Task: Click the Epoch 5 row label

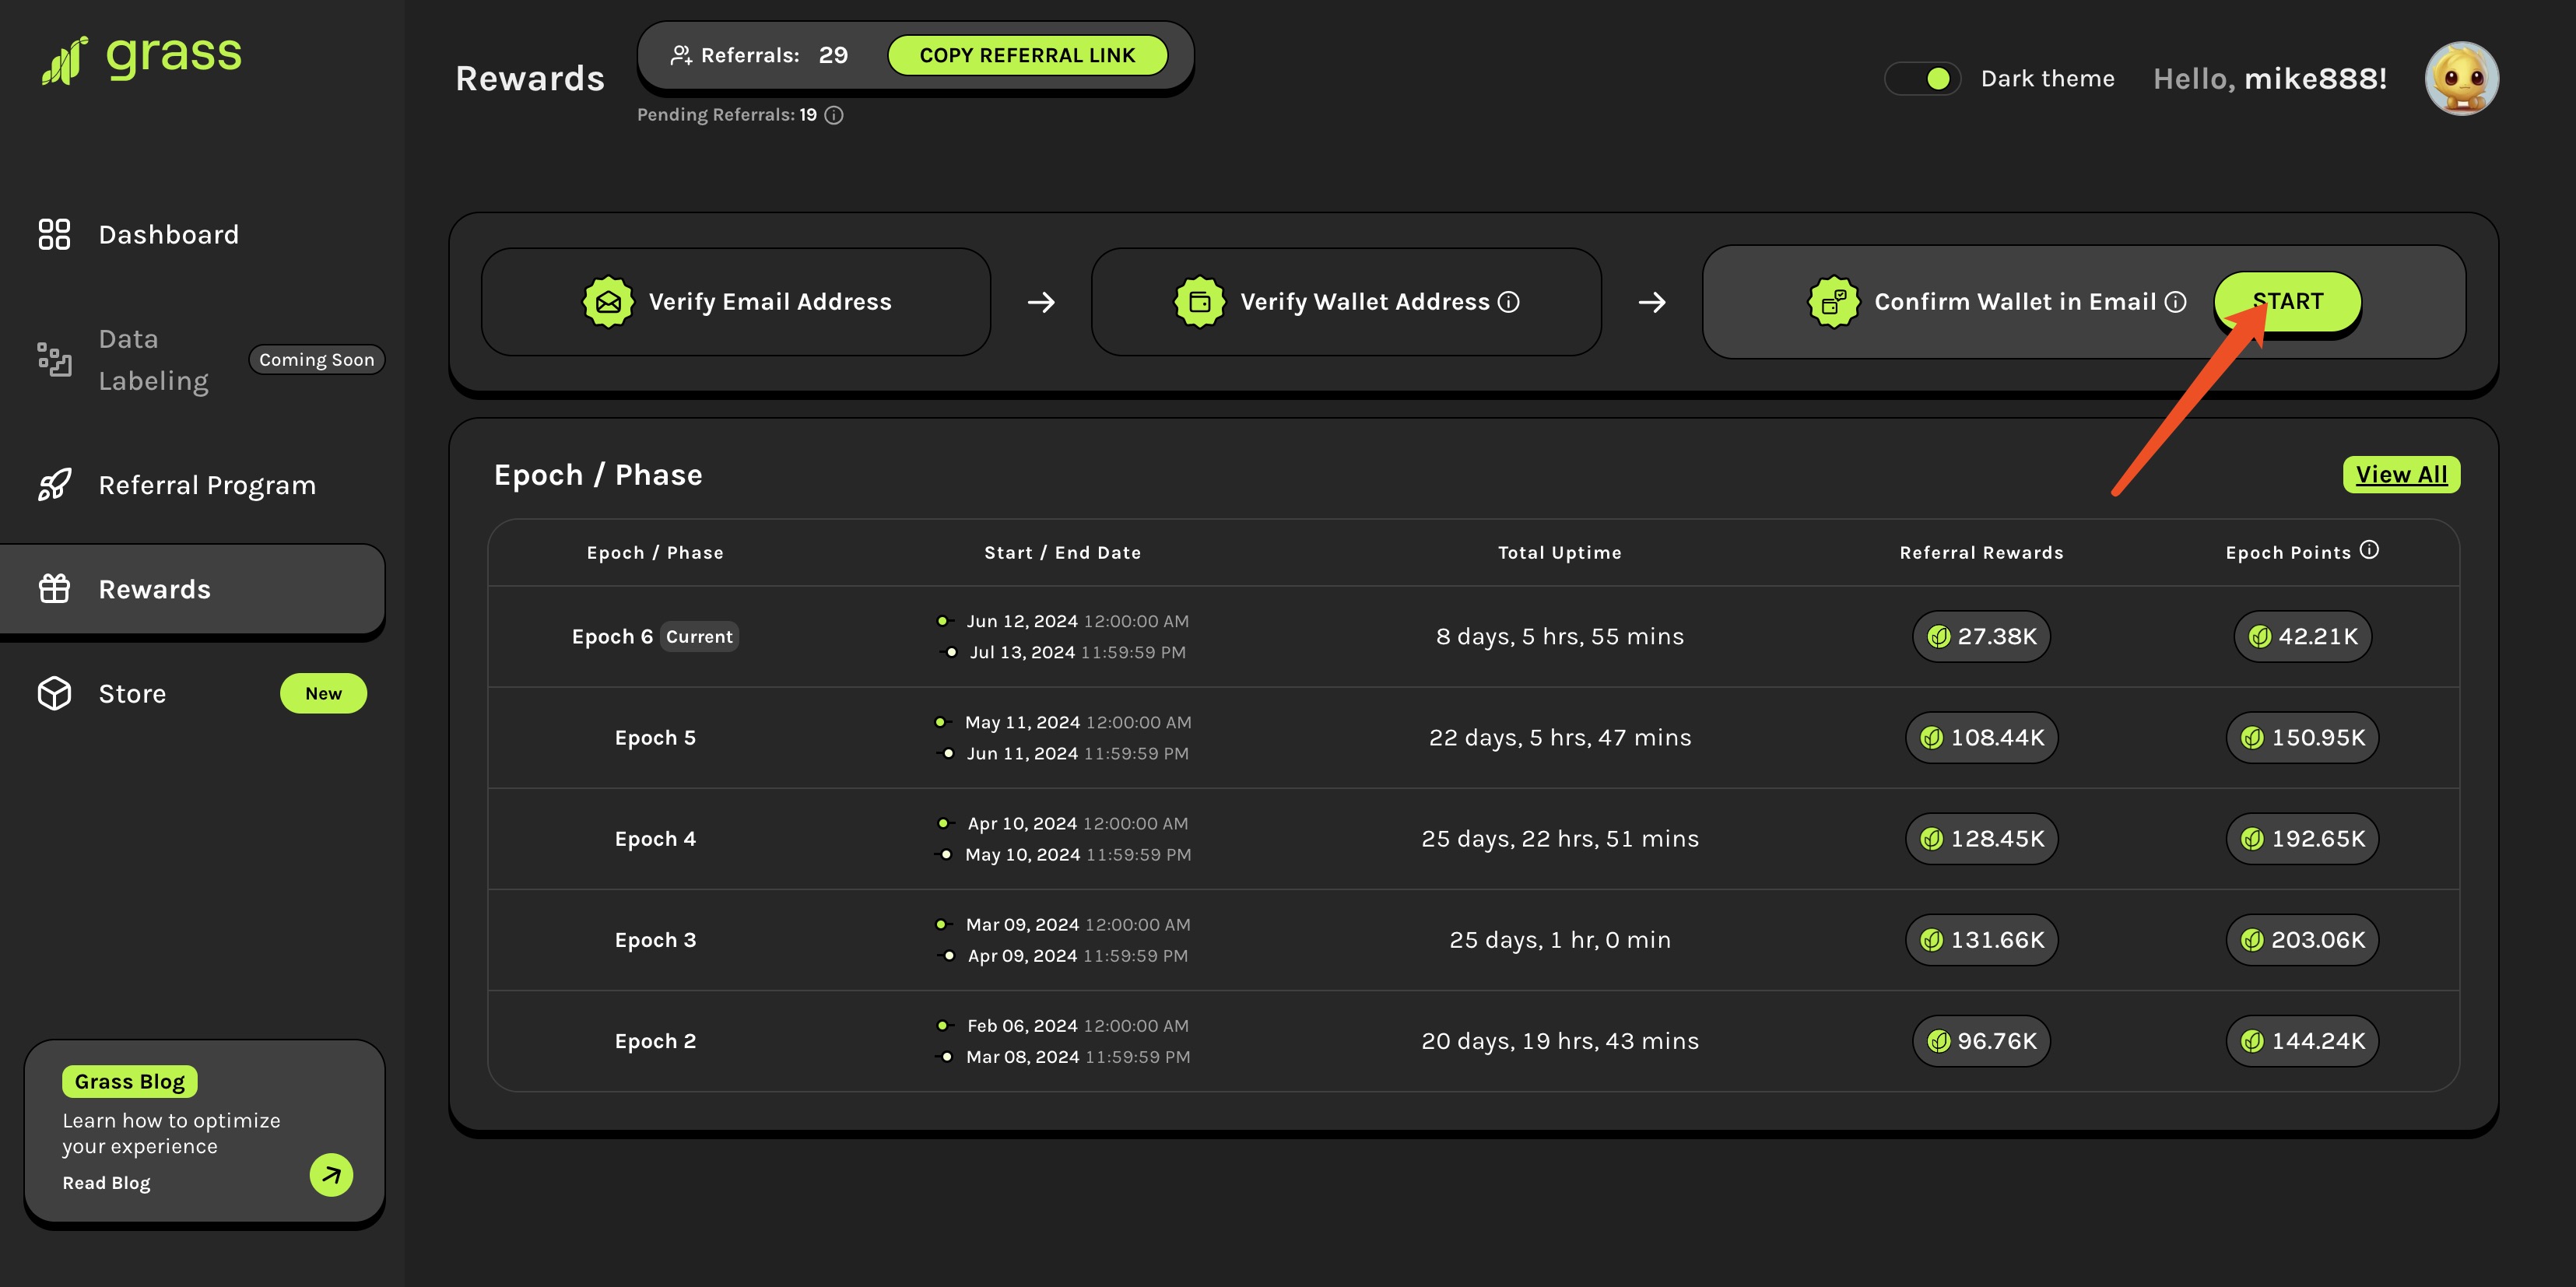Action: [x=655, y=738]
